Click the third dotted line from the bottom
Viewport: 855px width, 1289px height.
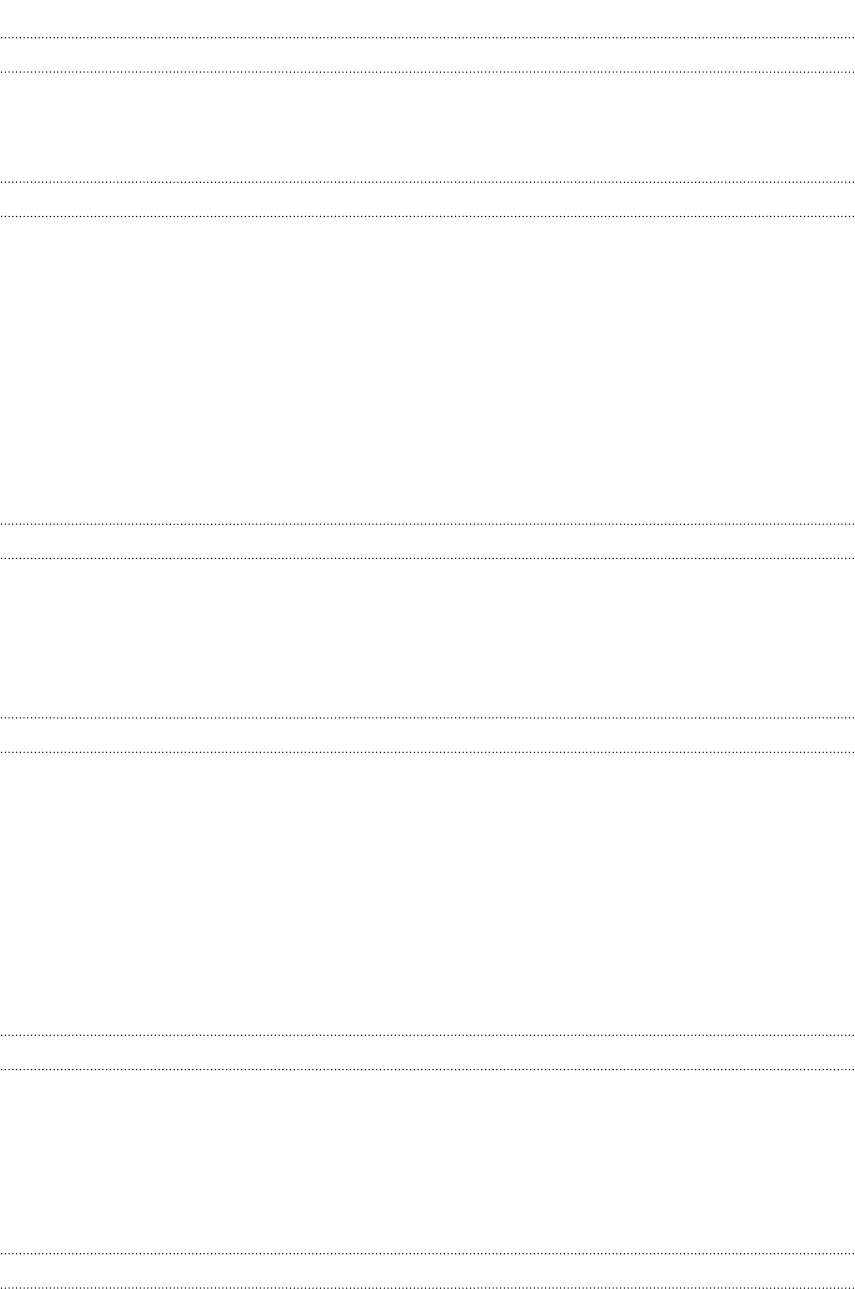(427, 1068)
